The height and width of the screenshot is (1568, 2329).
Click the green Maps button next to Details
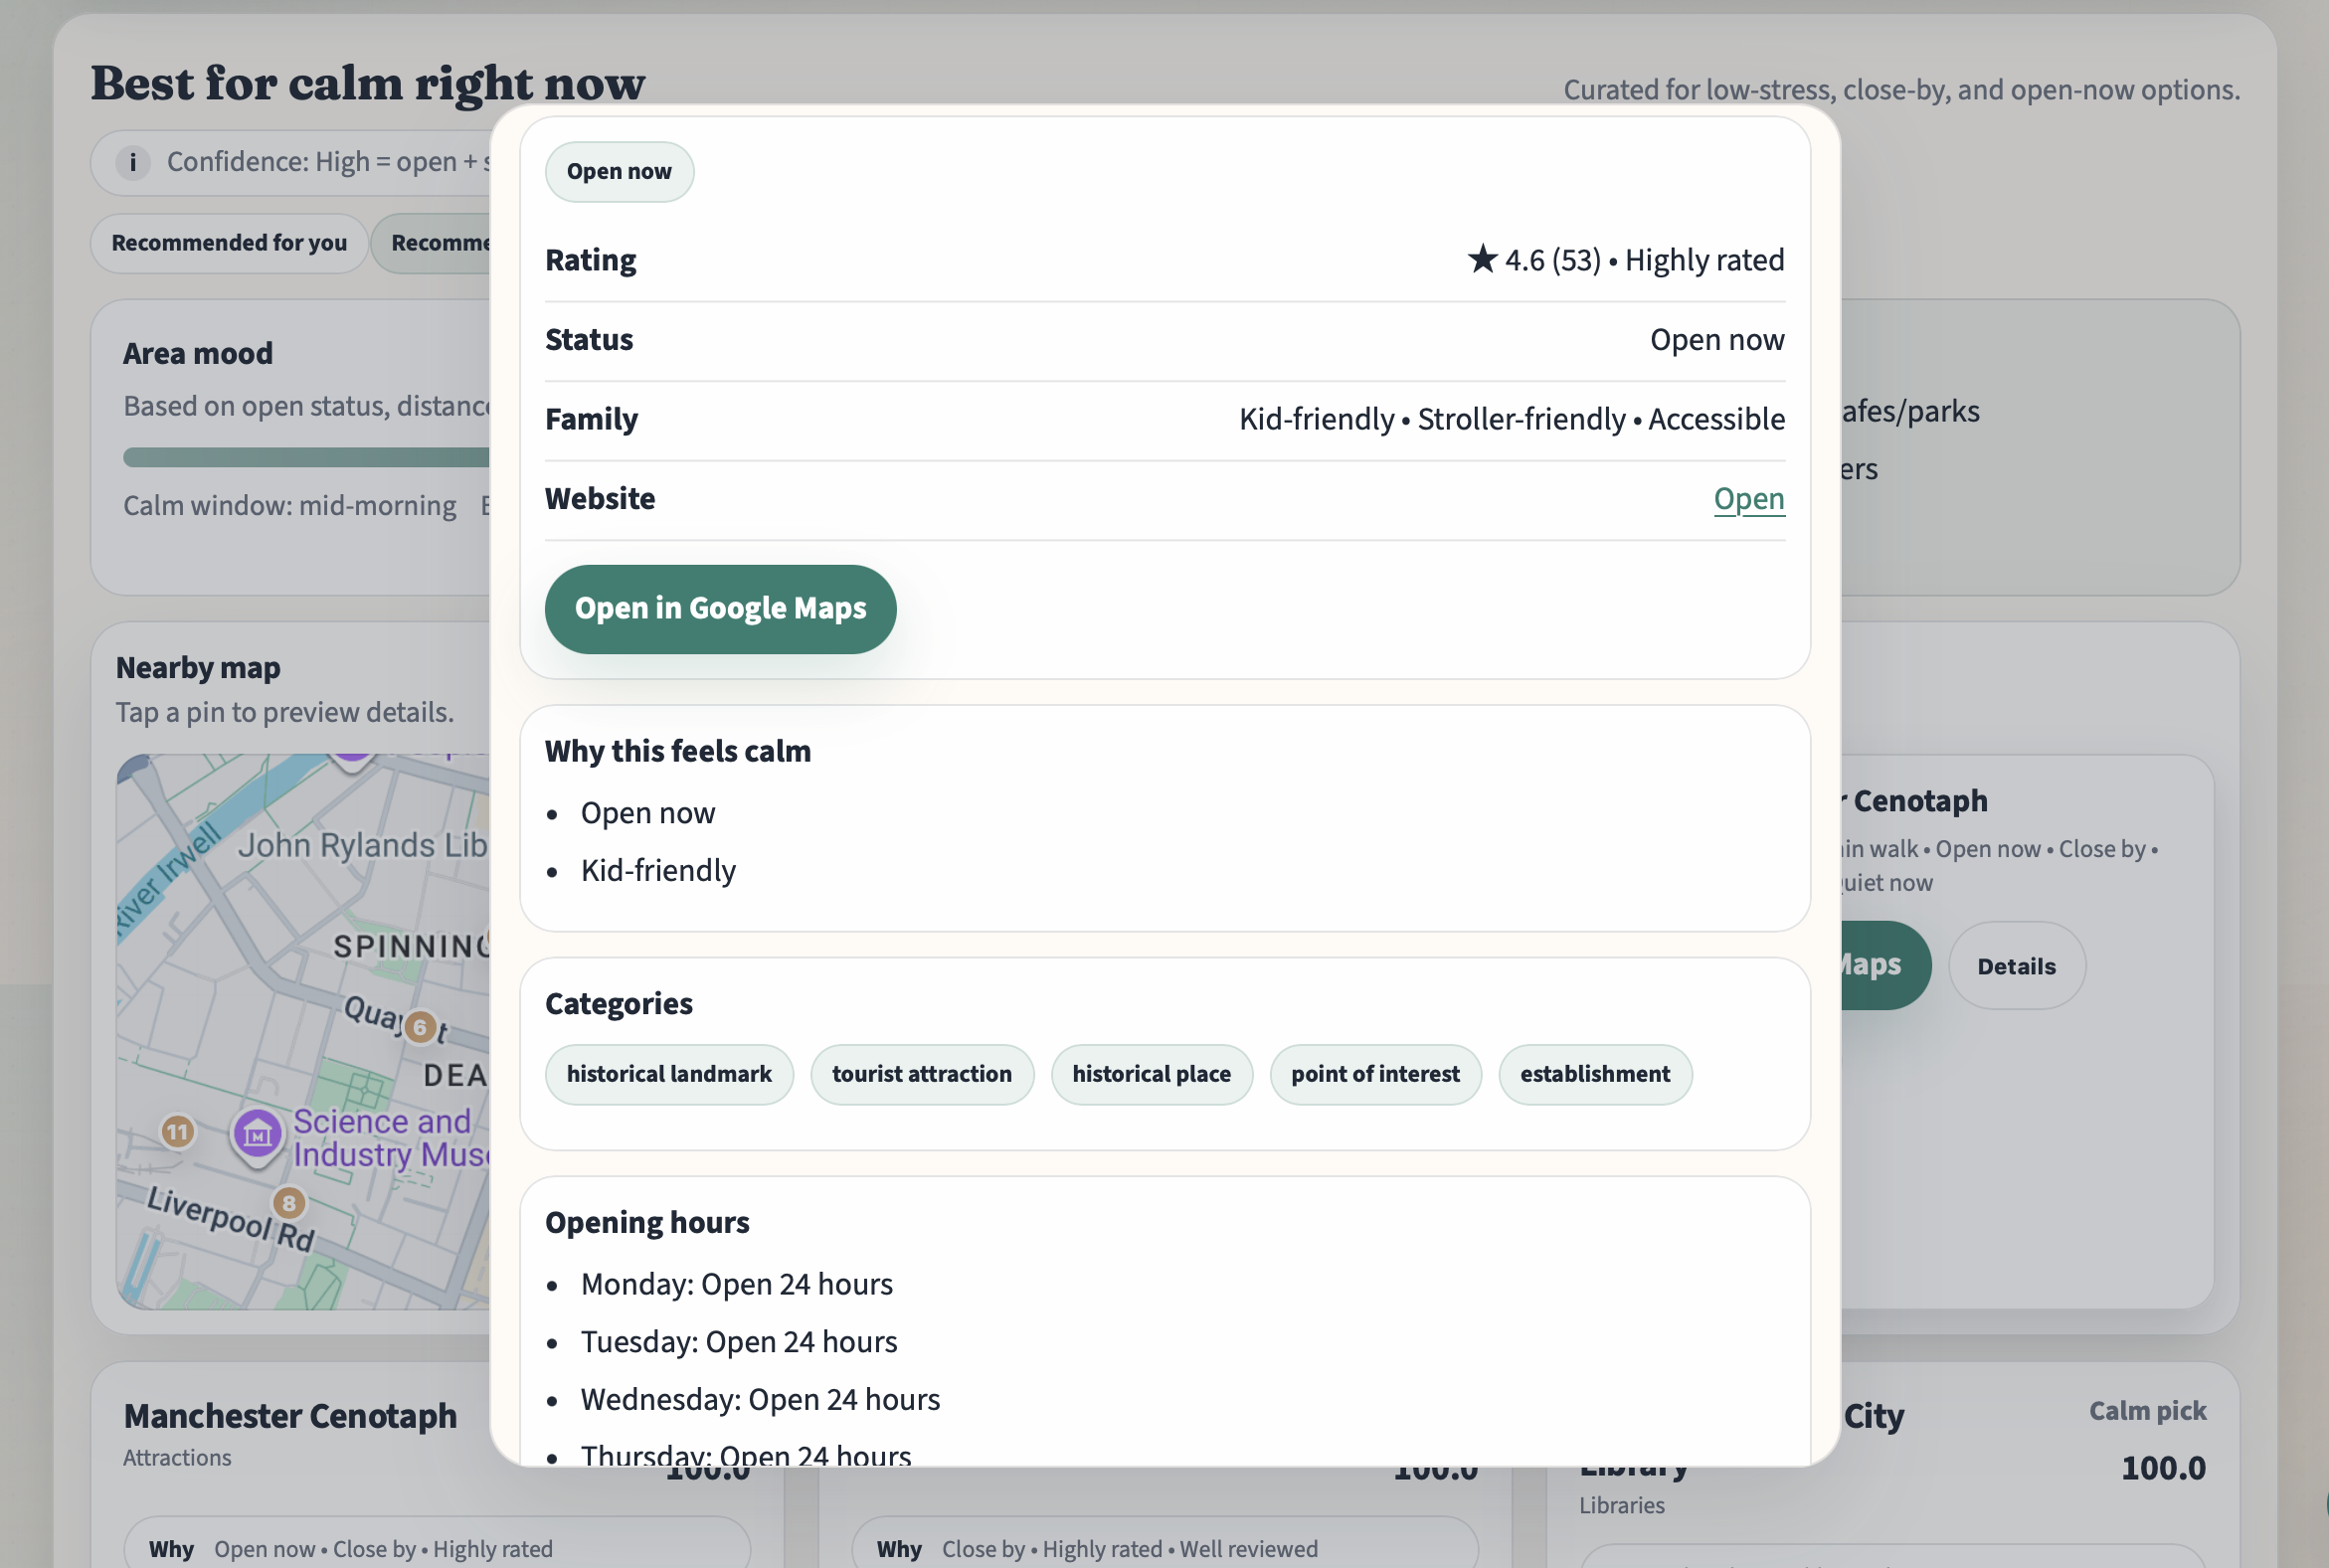tap(1878, 965)
